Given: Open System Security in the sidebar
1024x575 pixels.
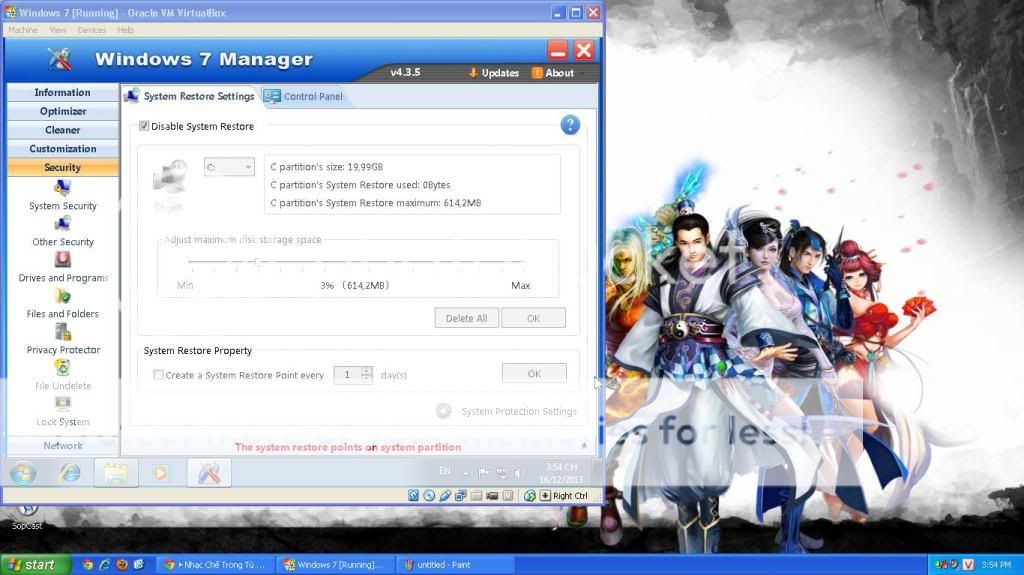Looking at the screenshot, I should click(x=62, y=195).
